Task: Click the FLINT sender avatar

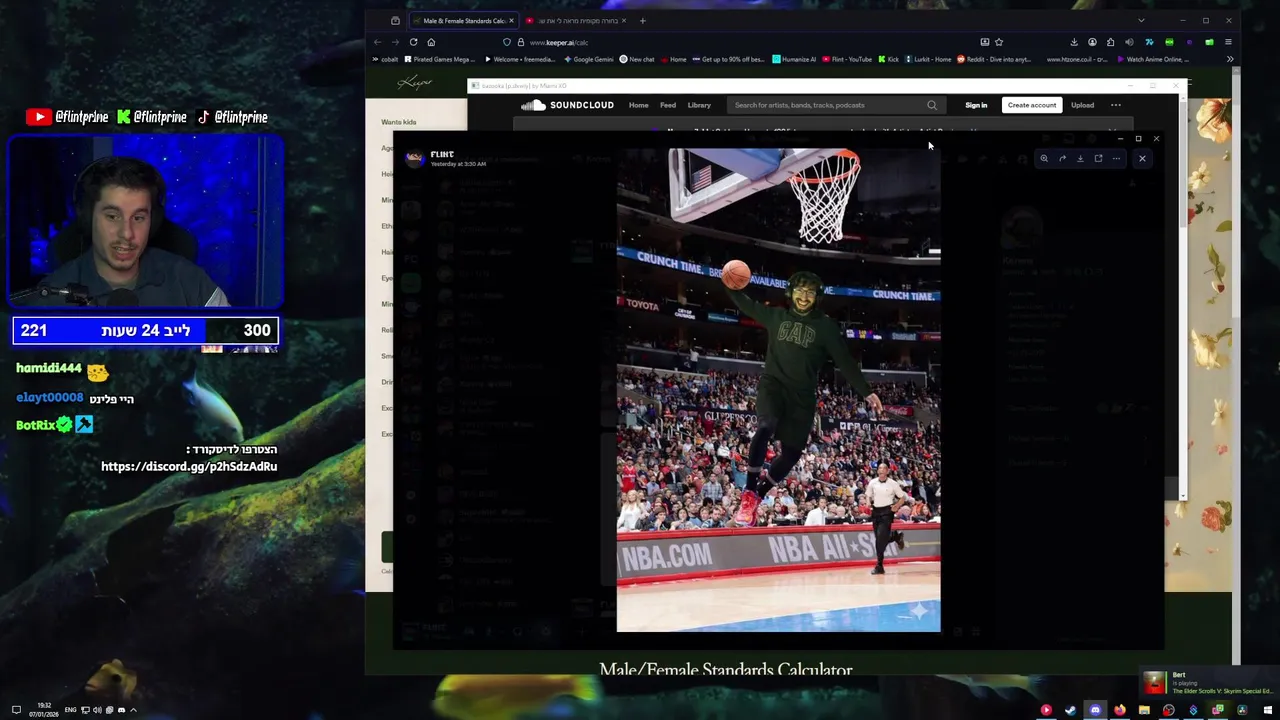Action: tap(414, 158)
